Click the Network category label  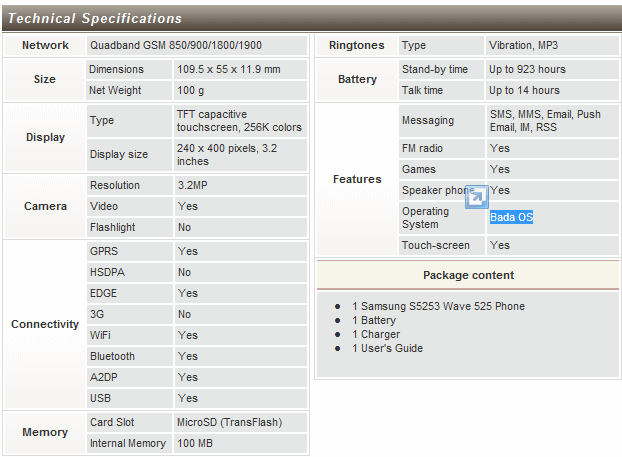point(46,45)
